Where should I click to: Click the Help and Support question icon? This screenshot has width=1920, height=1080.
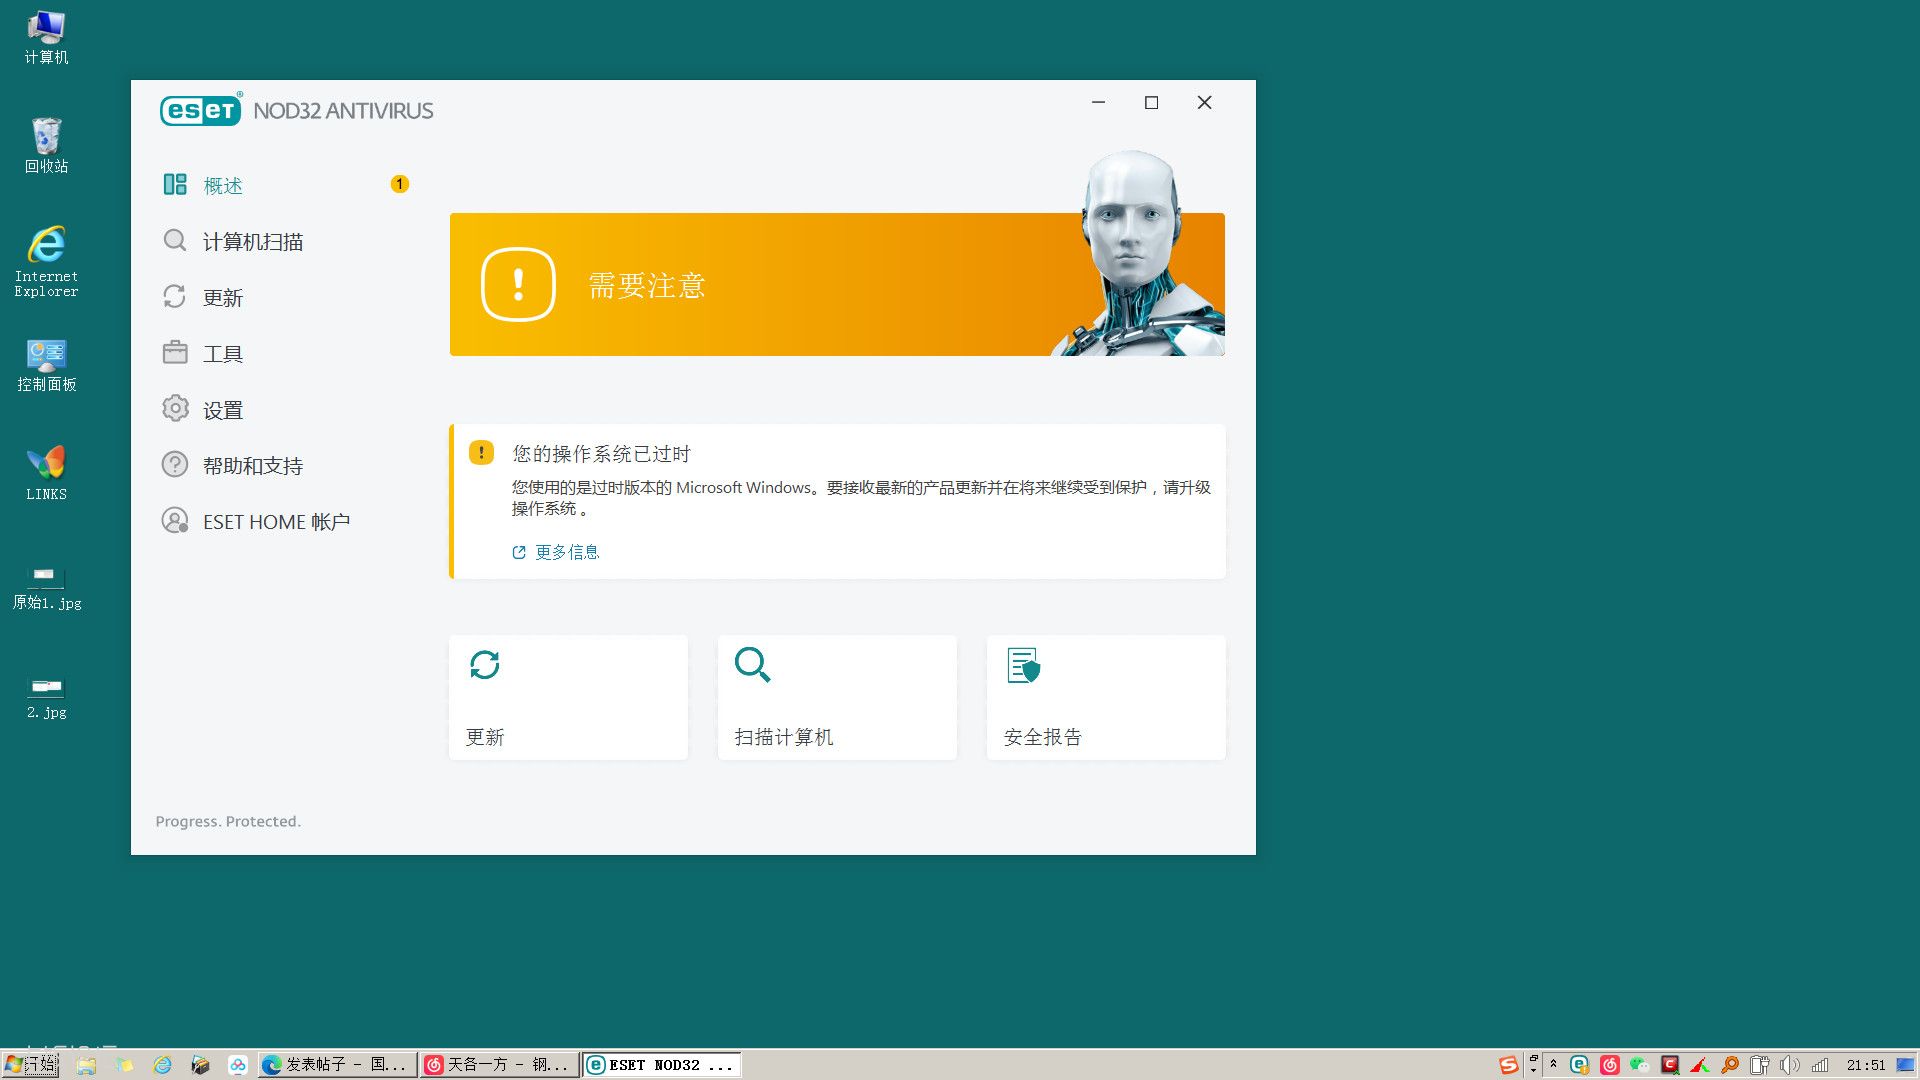pos(175,465)
